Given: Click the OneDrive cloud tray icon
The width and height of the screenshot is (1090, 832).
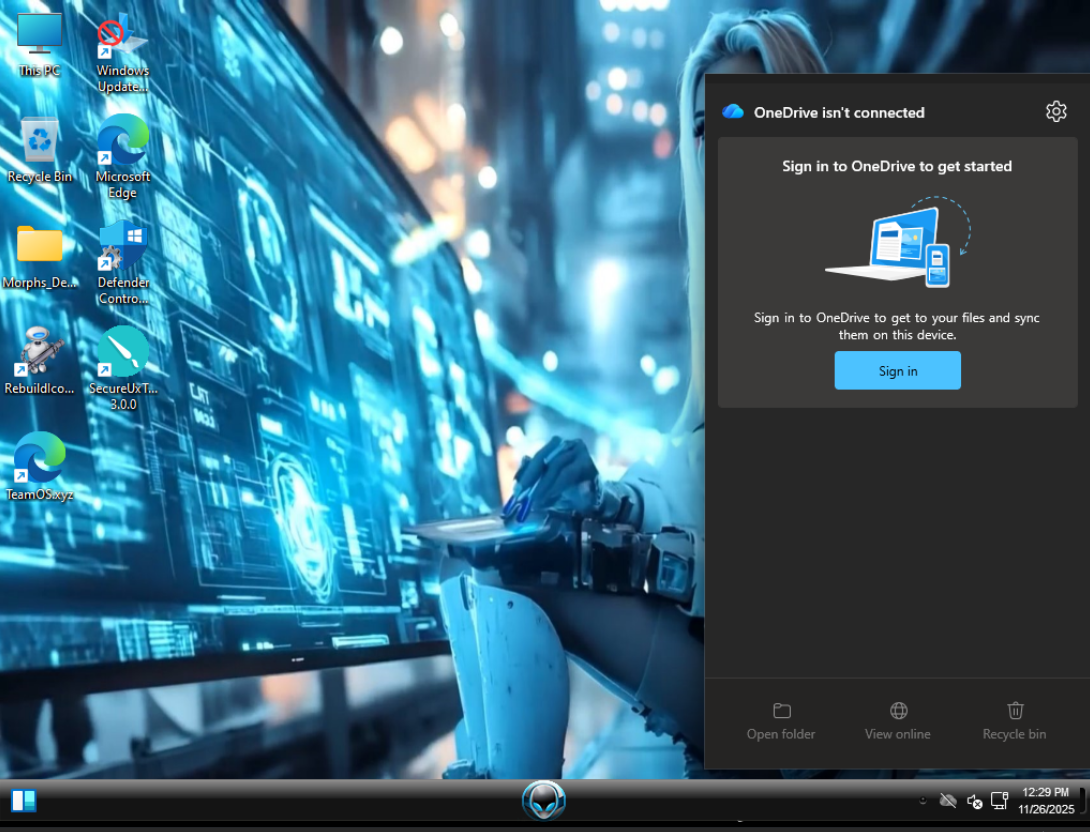Looking at the screenshot, I should tap(948, 801).
